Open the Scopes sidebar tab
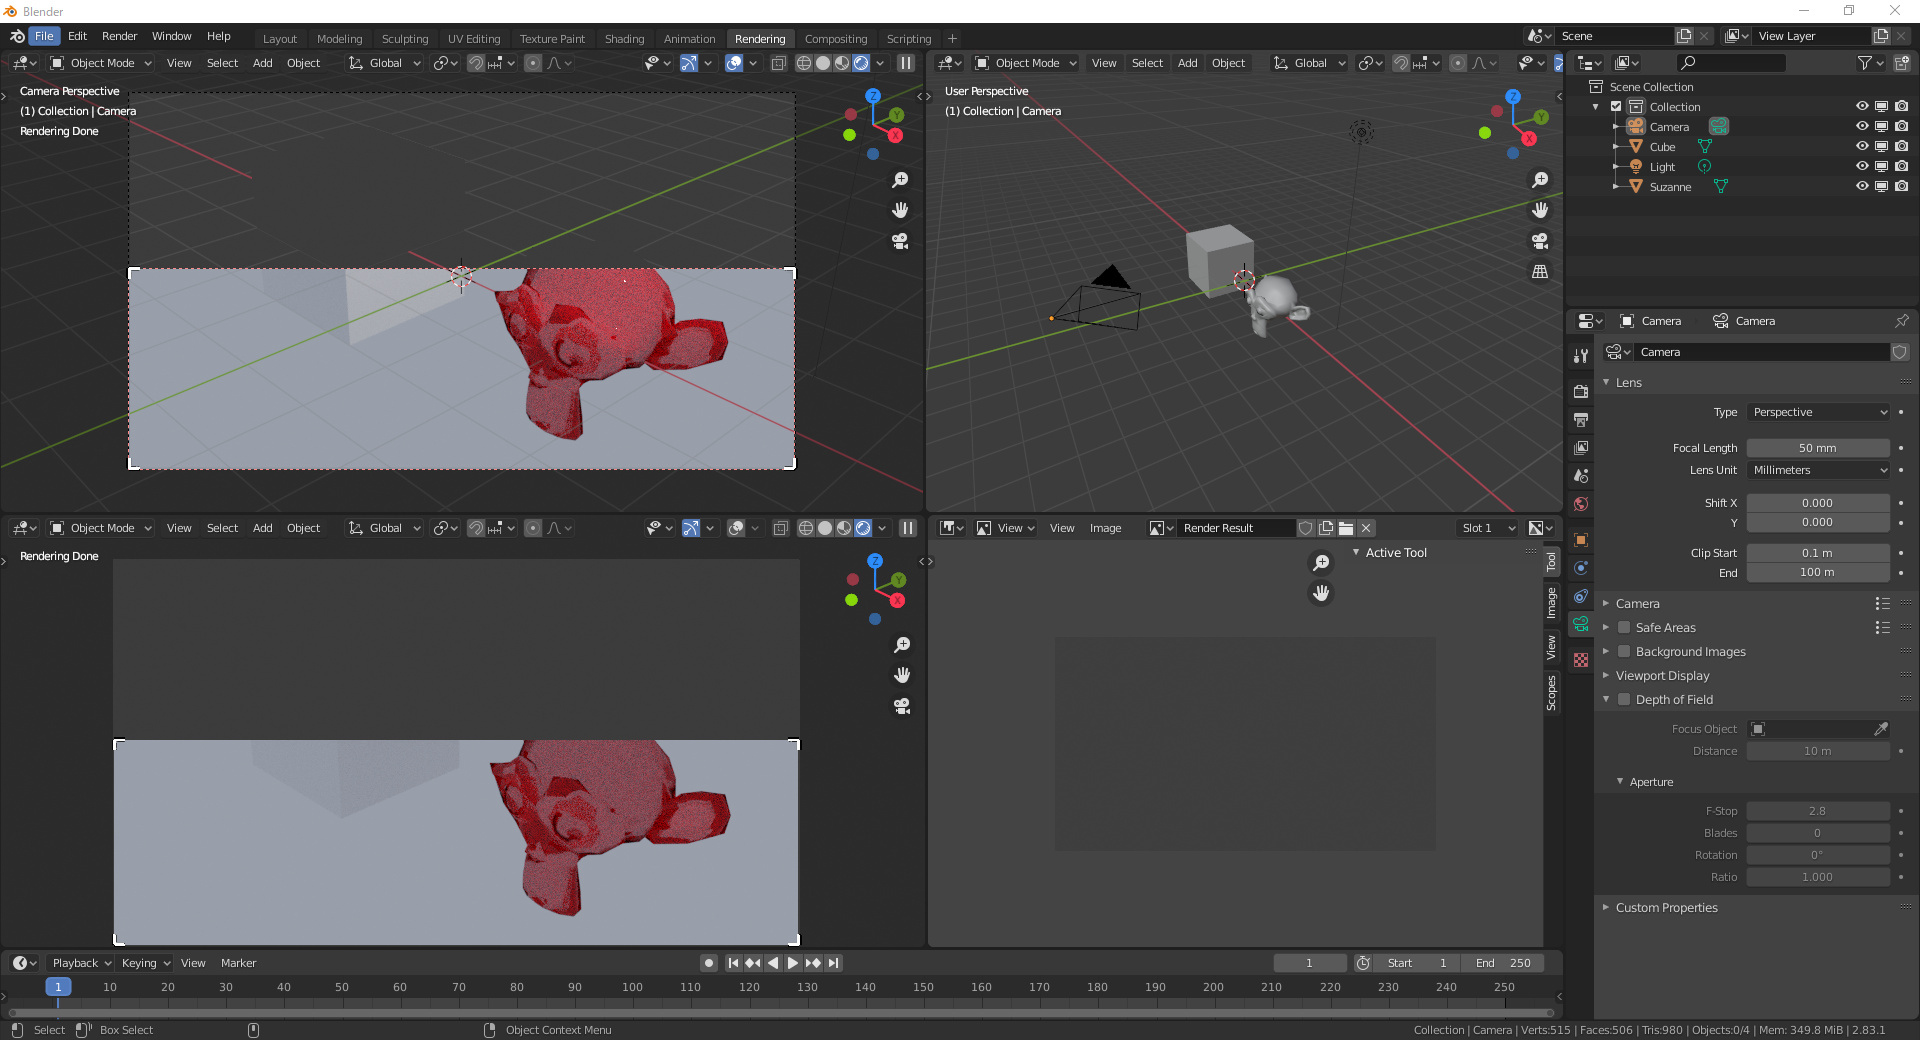 [x=1551, y=693]
